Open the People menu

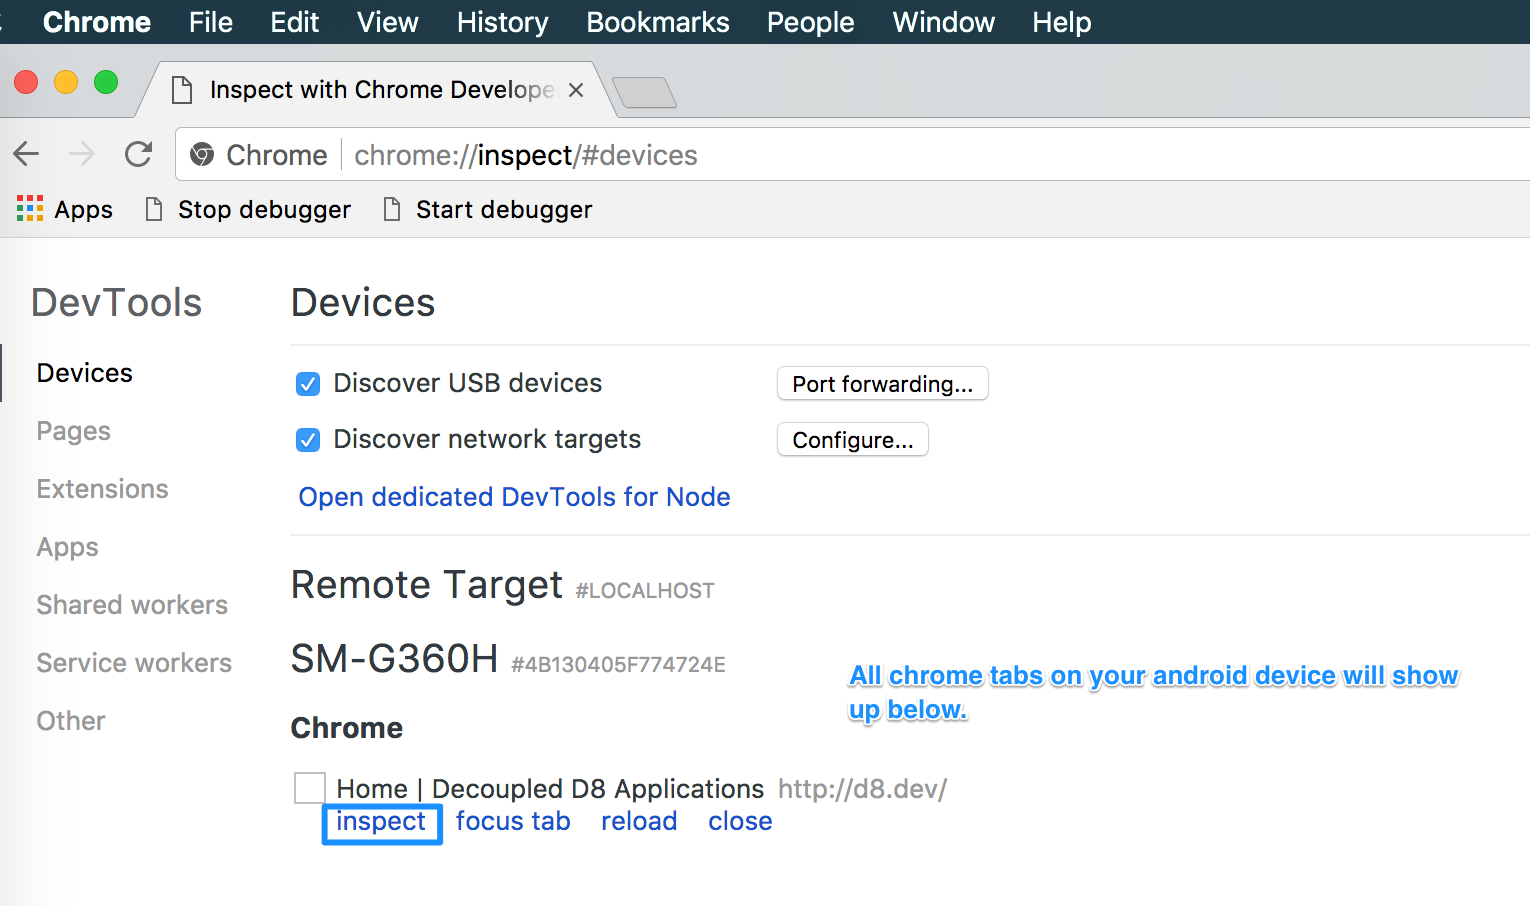811,22
